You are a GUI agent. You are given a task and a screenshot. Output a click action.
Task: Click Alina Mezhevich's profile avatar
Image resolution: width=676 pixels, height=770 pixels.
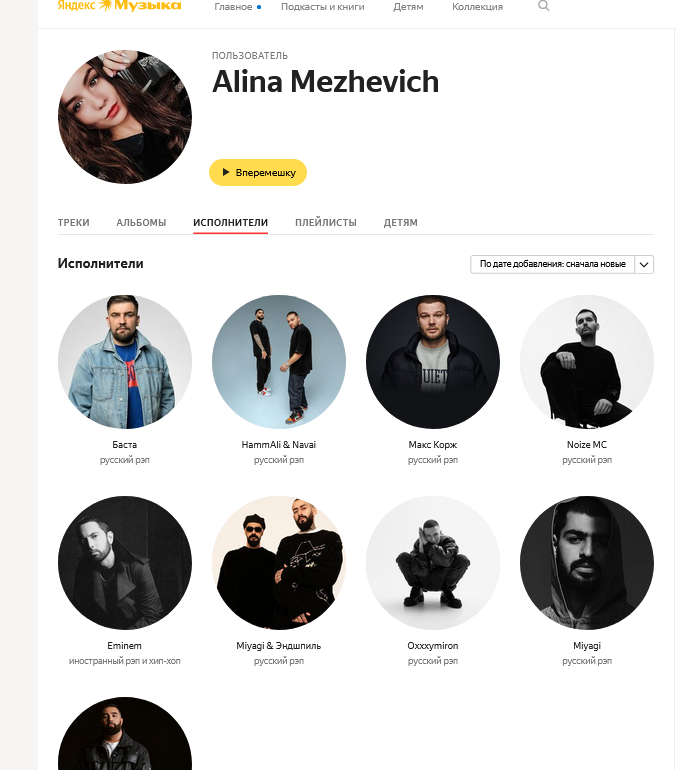[125, 117]
